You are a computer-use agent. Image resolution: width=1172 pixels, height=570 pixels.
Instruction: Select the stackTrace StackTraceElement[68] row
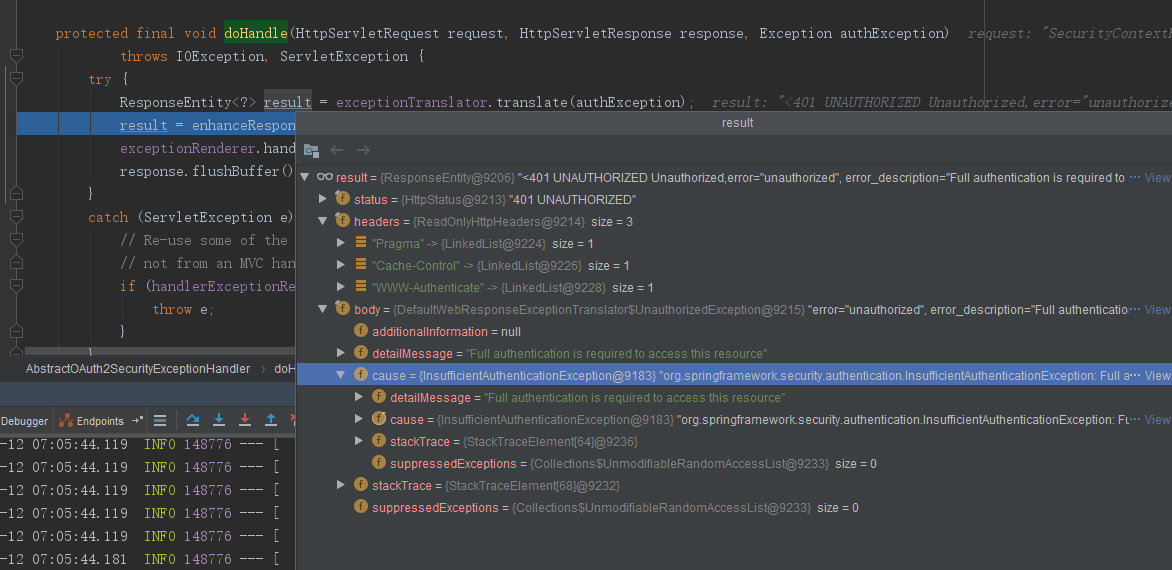pos(495,485)
